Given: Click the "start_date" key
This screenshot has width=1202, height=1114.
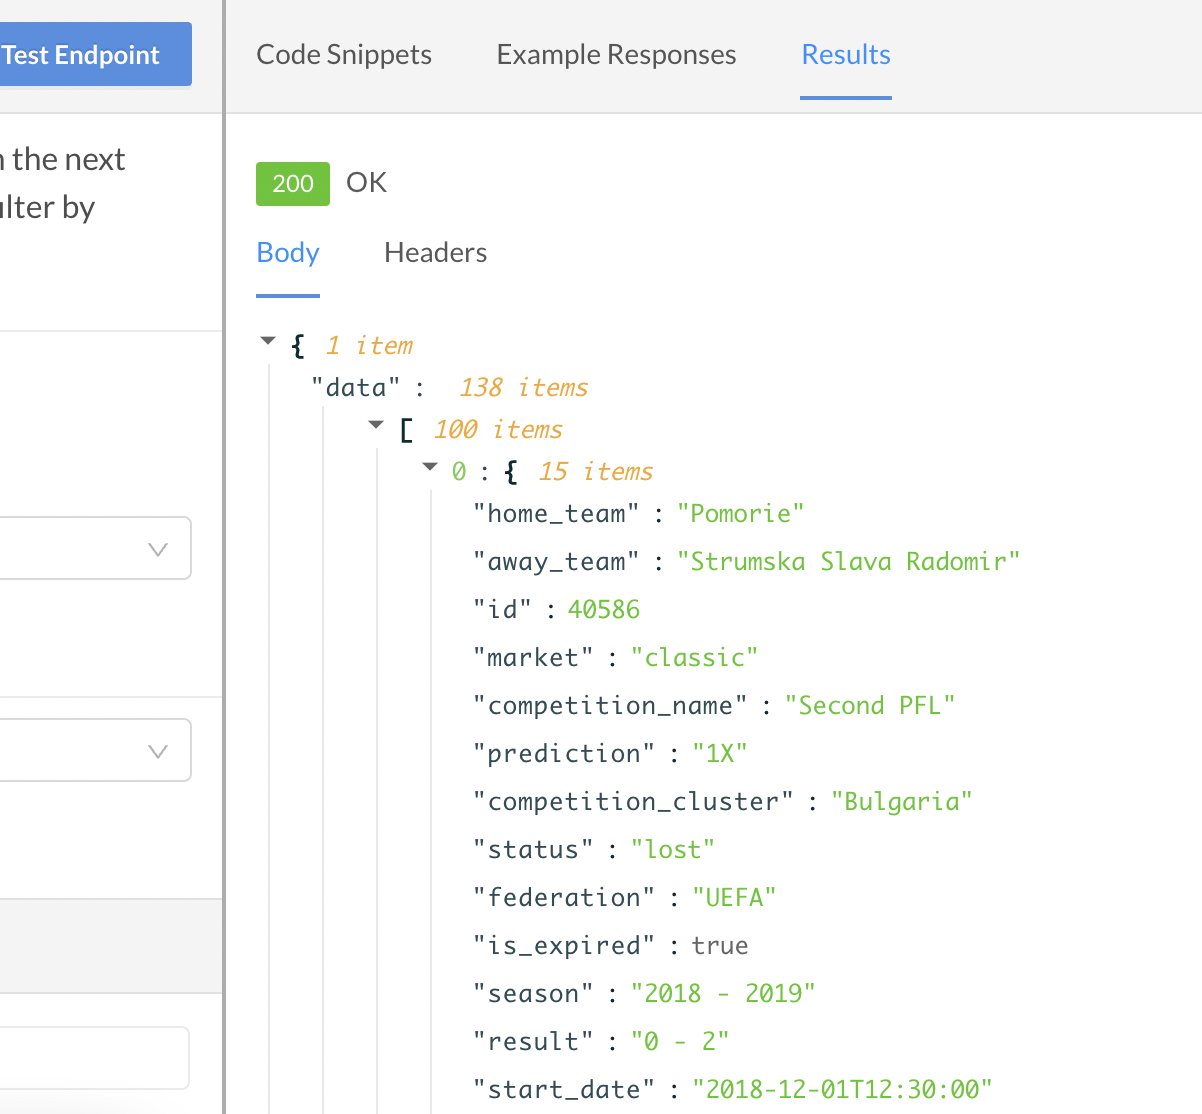Looking at the screenshot, I should pos(564,1090).
